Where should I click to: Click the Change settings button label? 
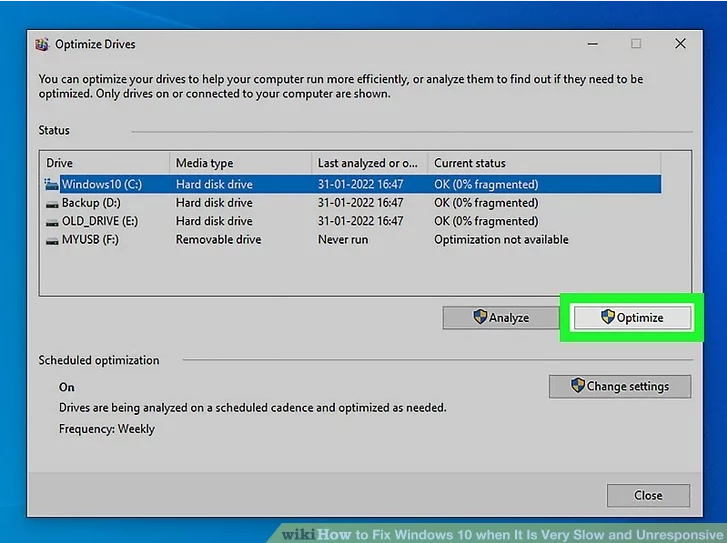click(x=627, y=386)
